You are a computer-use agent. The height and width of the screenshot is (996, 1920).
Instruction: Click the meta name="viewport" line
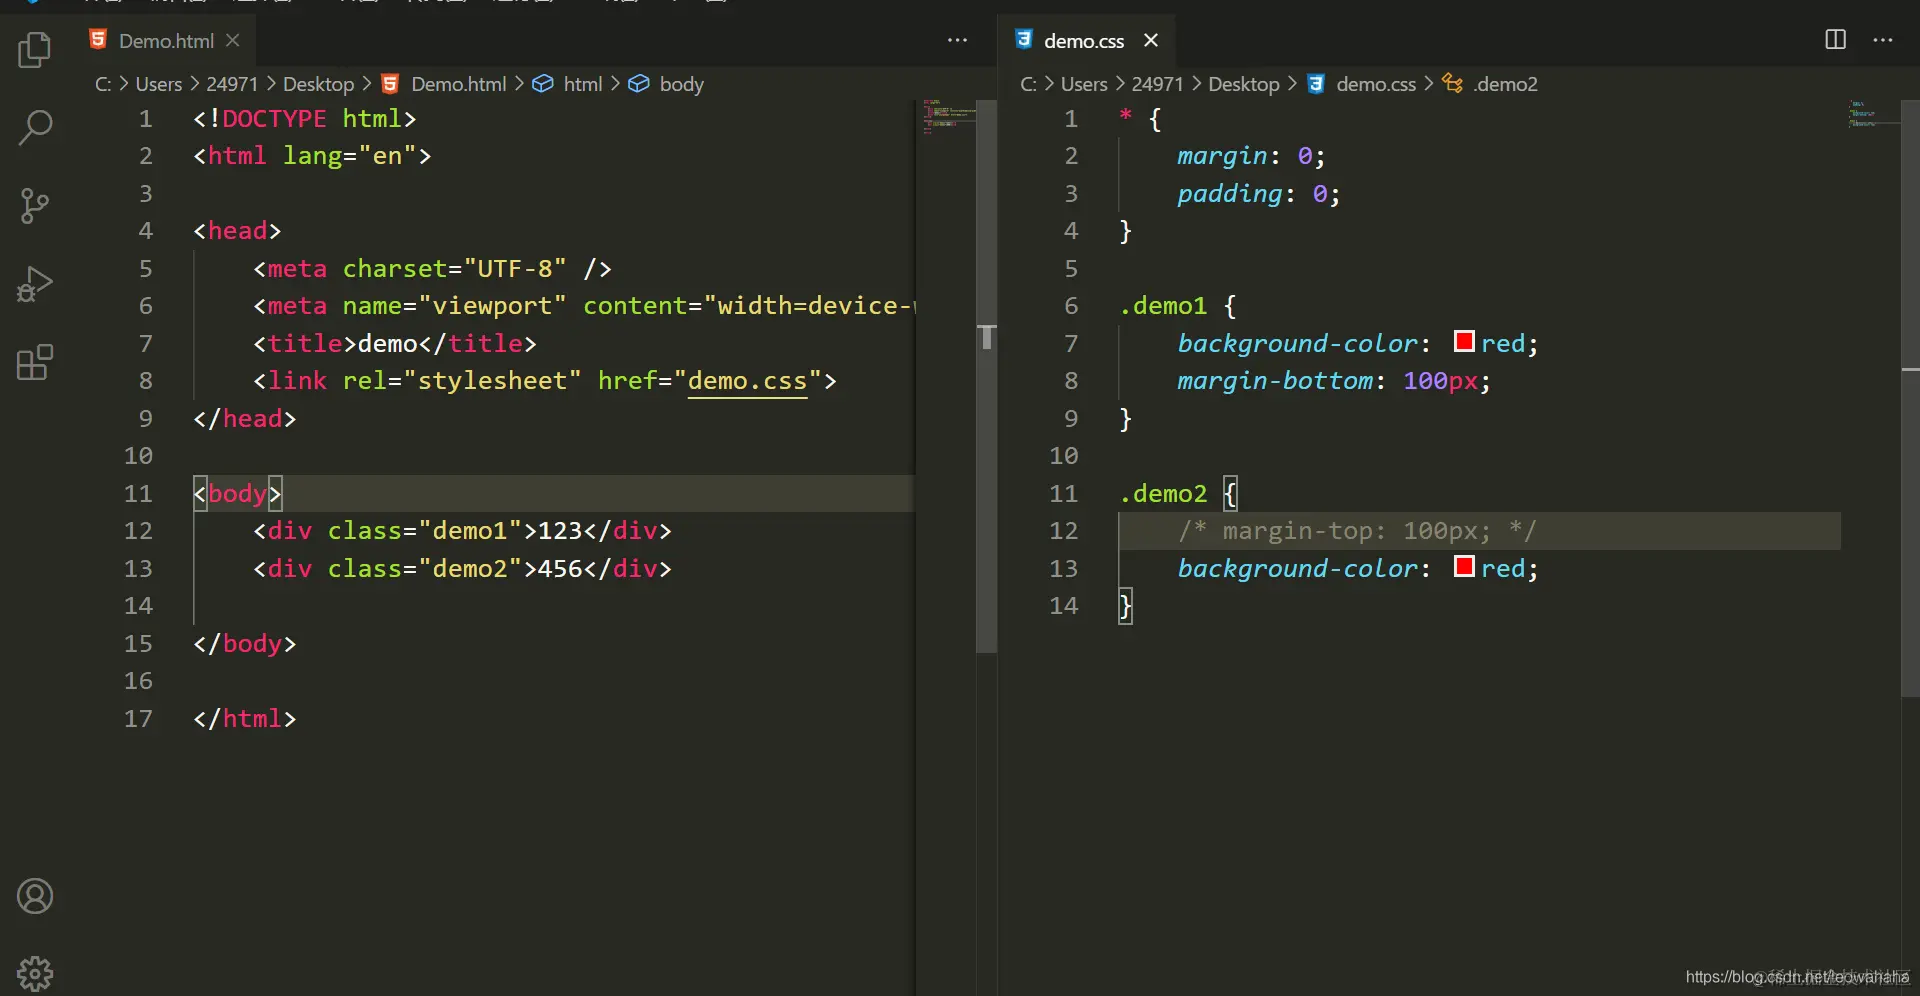pyautogui.click(x=583, y=306)
